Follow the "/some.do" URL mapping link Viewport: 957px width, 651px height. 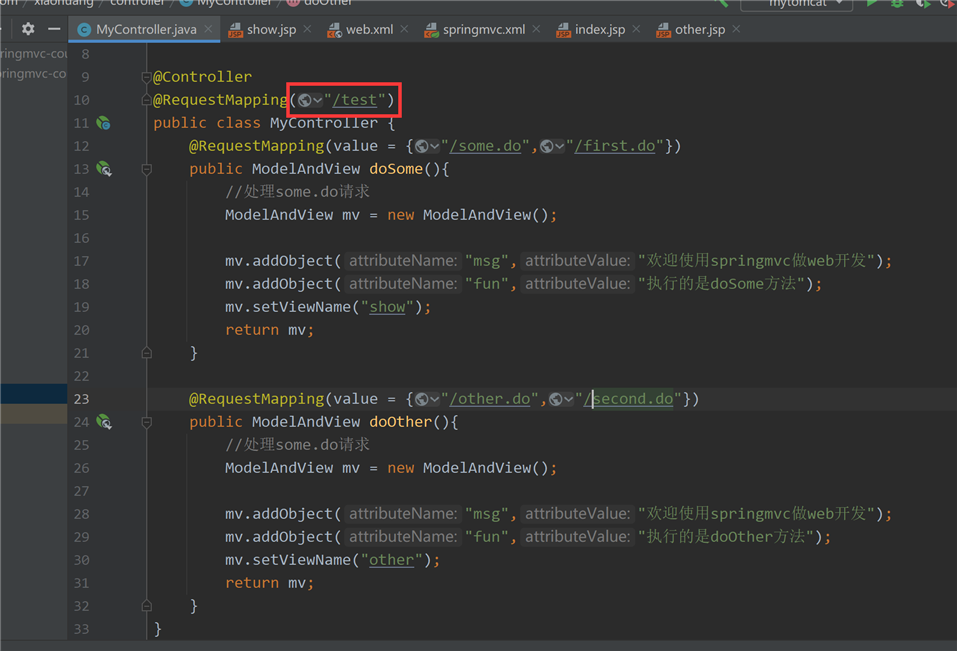(x=485, y=146)
